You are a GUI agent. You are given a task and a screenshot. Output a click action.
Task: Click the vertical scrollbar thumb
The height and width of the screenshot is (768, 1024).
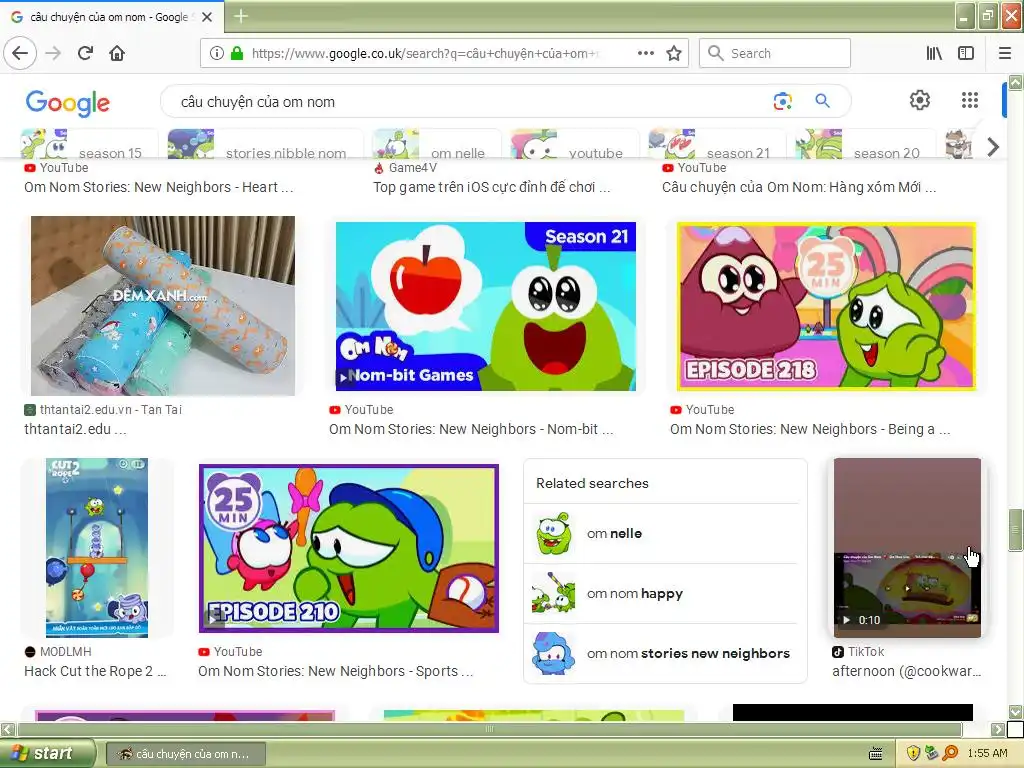1015,530
